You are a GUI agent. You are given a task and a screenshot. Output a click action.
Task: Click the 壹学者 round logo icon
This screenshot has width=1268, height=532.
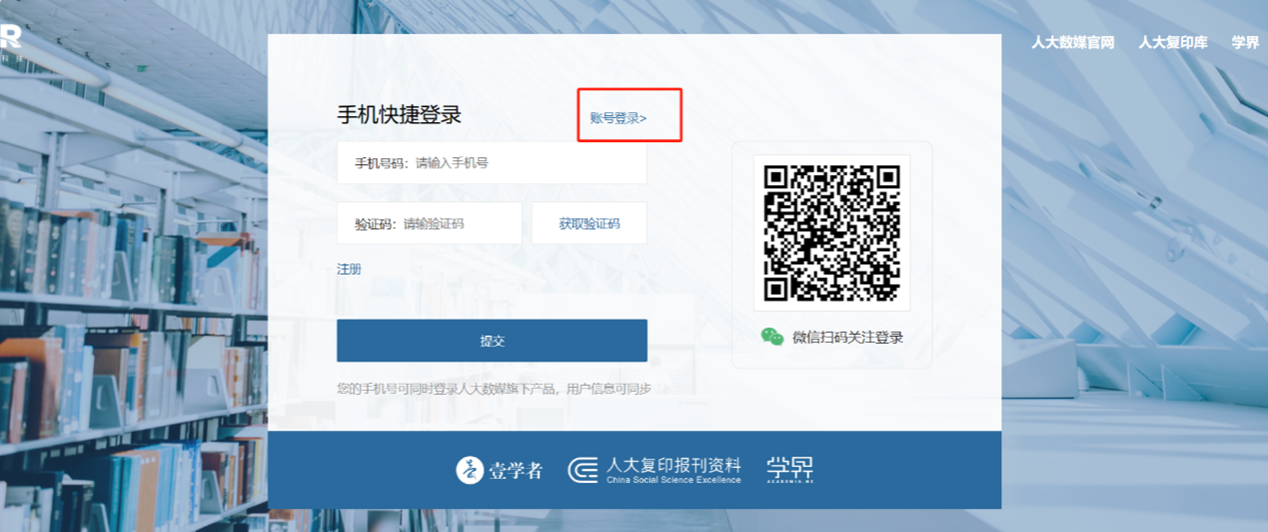(470, 470)
